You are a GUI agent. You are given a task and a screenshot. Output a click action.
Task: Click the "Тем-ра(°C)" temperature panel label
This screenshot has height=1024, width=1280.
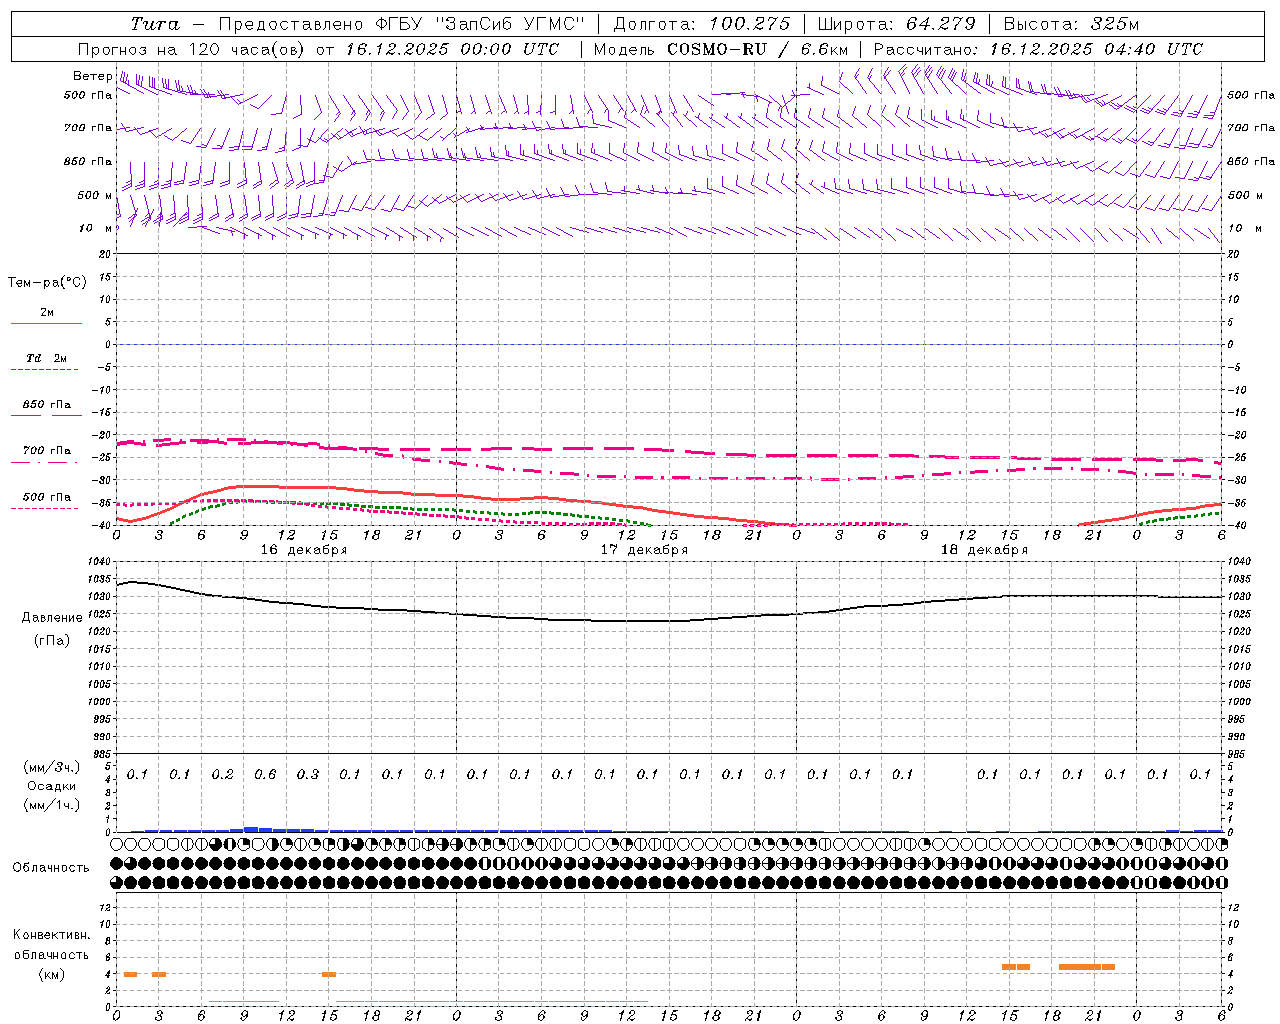[x=47, y=283]
